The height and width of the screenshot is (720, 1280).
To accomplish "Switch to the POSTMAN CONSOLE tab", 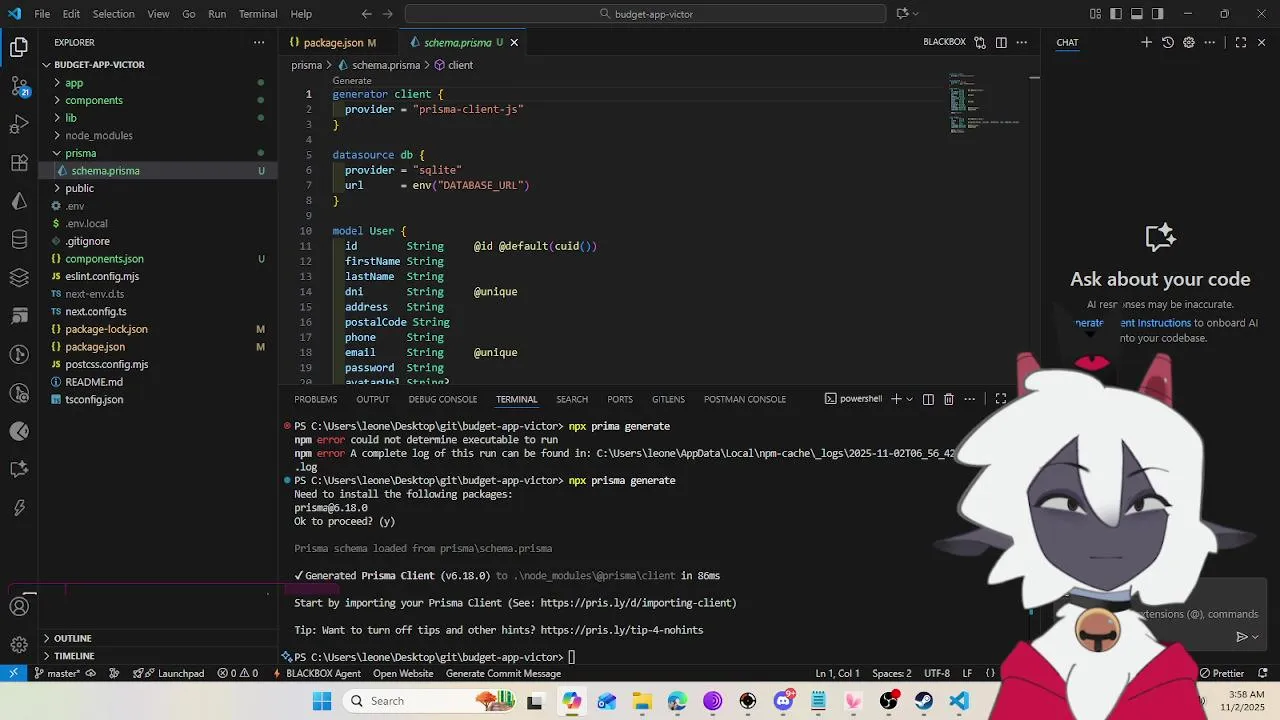I will (x=745, y=399).
